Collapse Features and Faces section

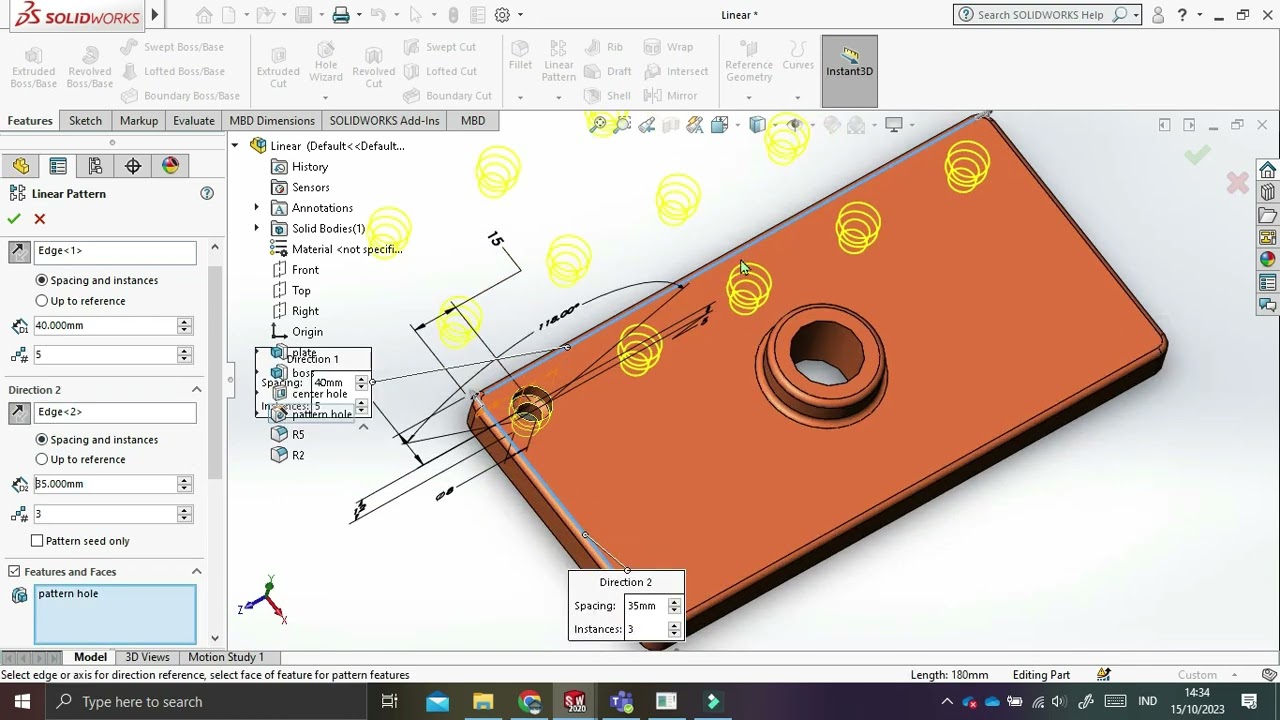pyautogui.click(x=196, y=571)
